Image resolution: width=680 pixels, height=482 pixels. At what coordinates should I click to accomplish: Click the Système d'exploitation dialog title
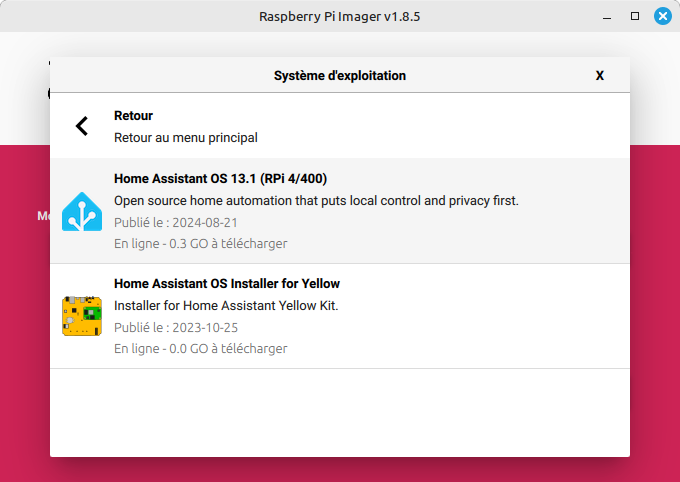pos(340,75)
